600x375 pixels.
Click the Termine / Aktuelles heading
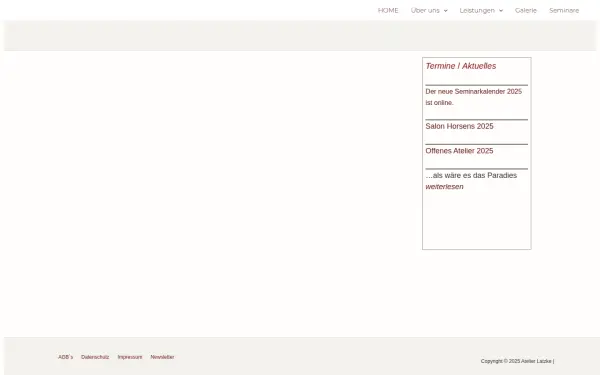click(x=461, y=66)
